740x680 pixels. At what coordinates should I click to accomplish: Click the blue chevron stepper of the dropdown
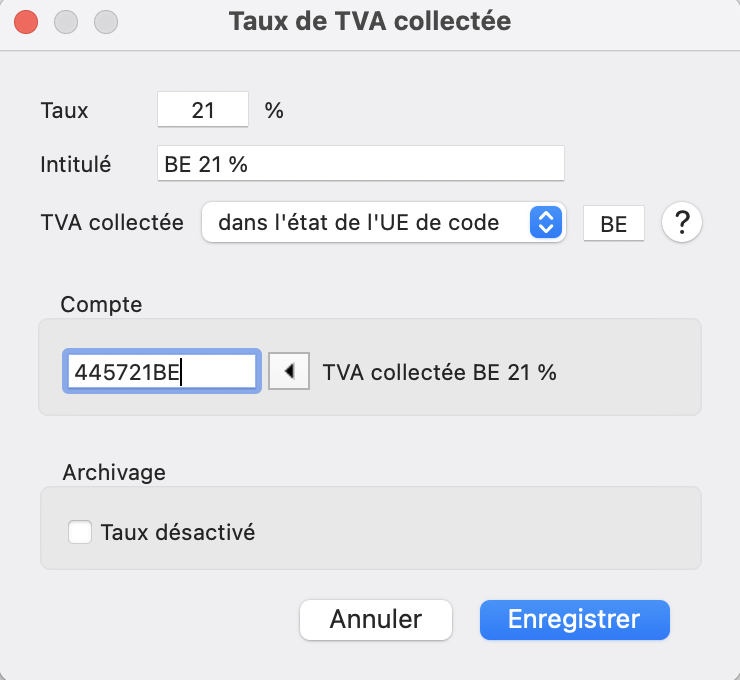546,222
